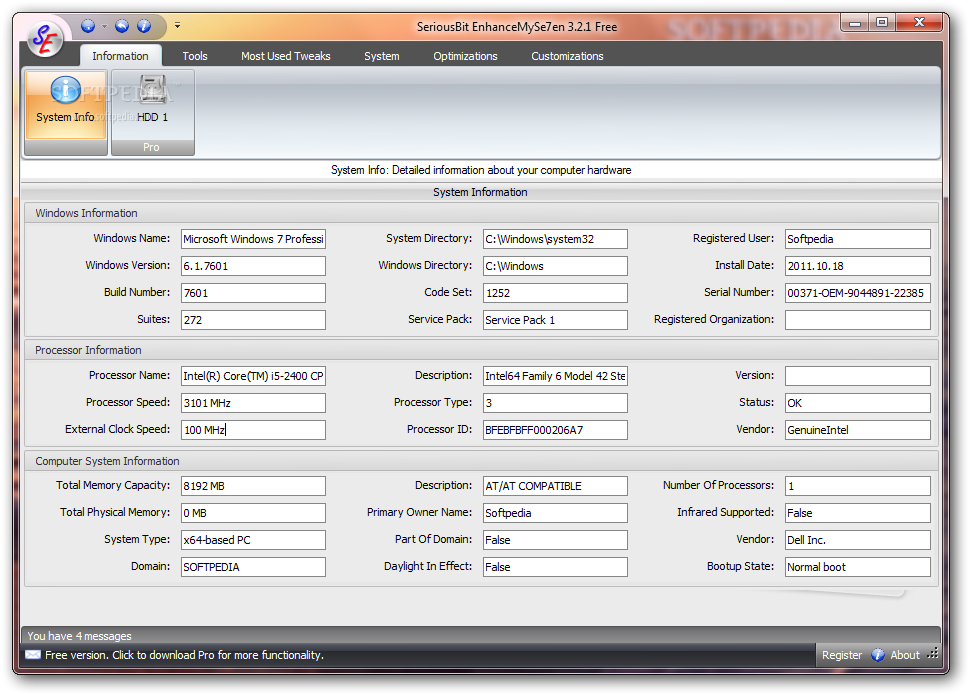Click the Number Of Processors field
Image resolution: width=970 pixels, height=695 pixels.
coord(857,486)
